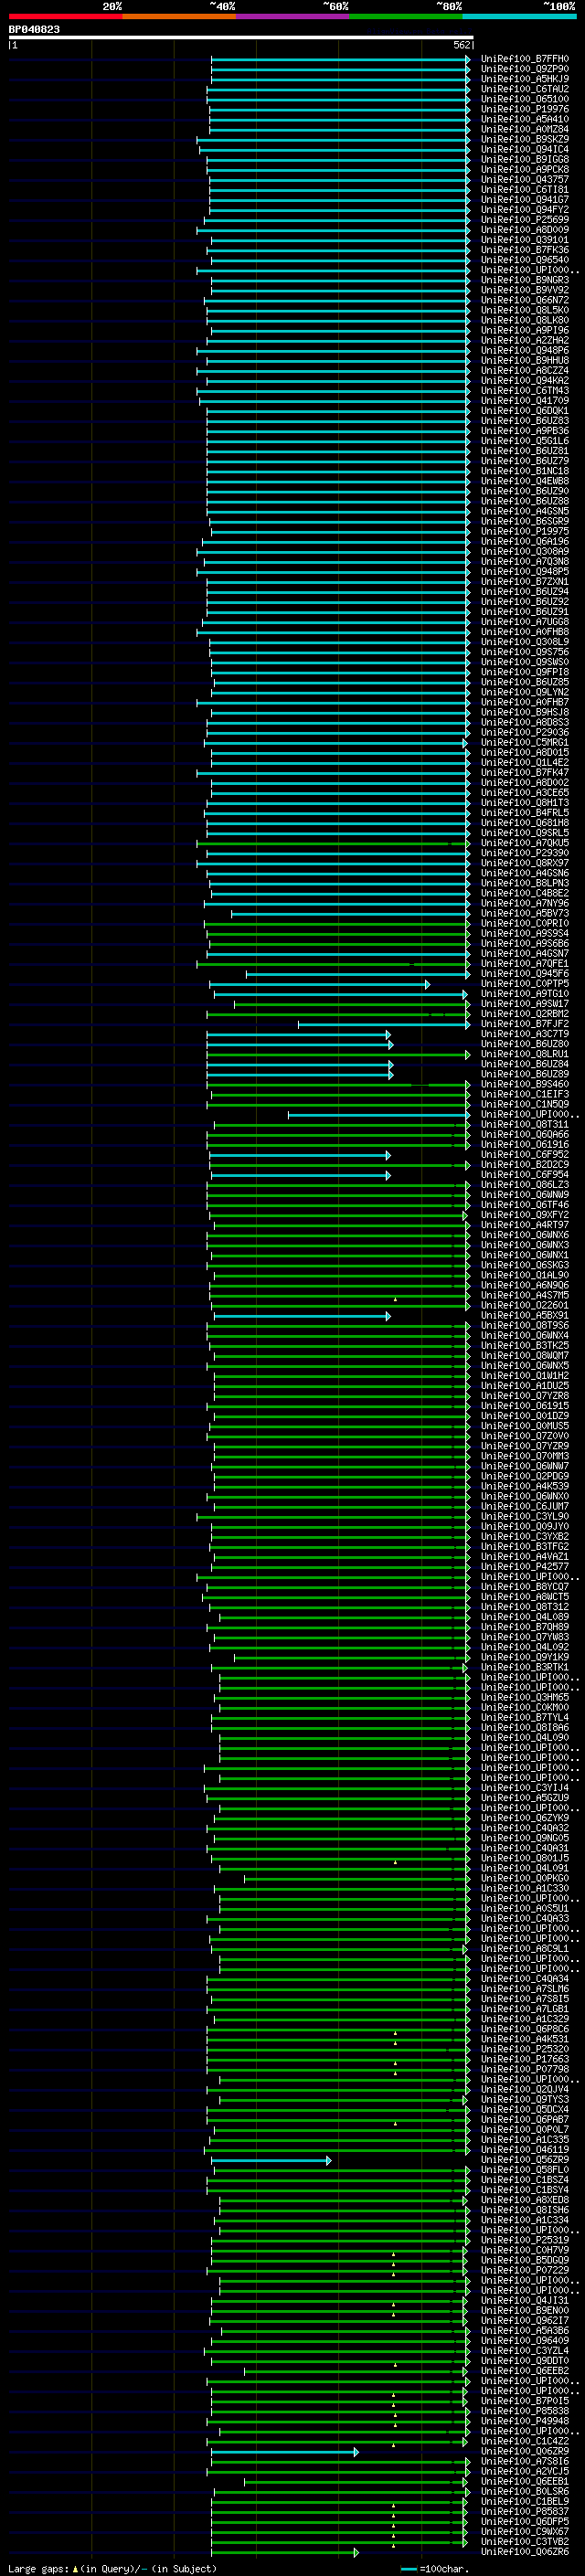Image resolution: width=585 pixels, height=2576 pixels.
Task: Select the UniRef100_Q66N72 label
Action: [x=525, y=300]
